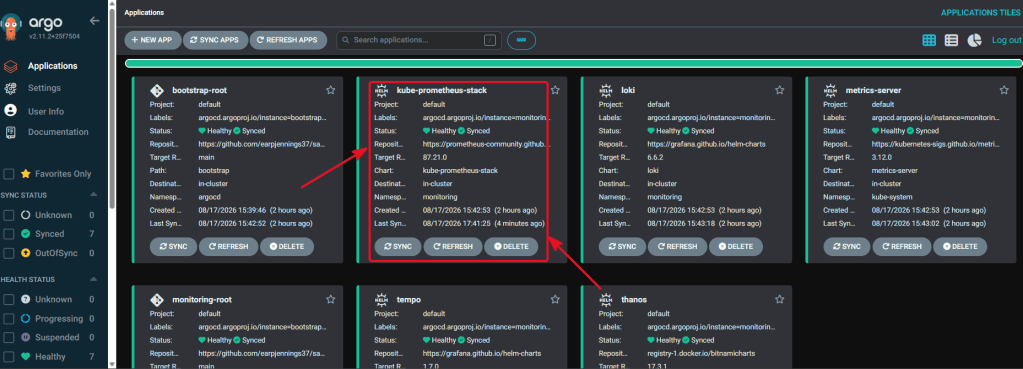Collapse the SYNC STATUS section
The image size is (1023, 369).
93,195
